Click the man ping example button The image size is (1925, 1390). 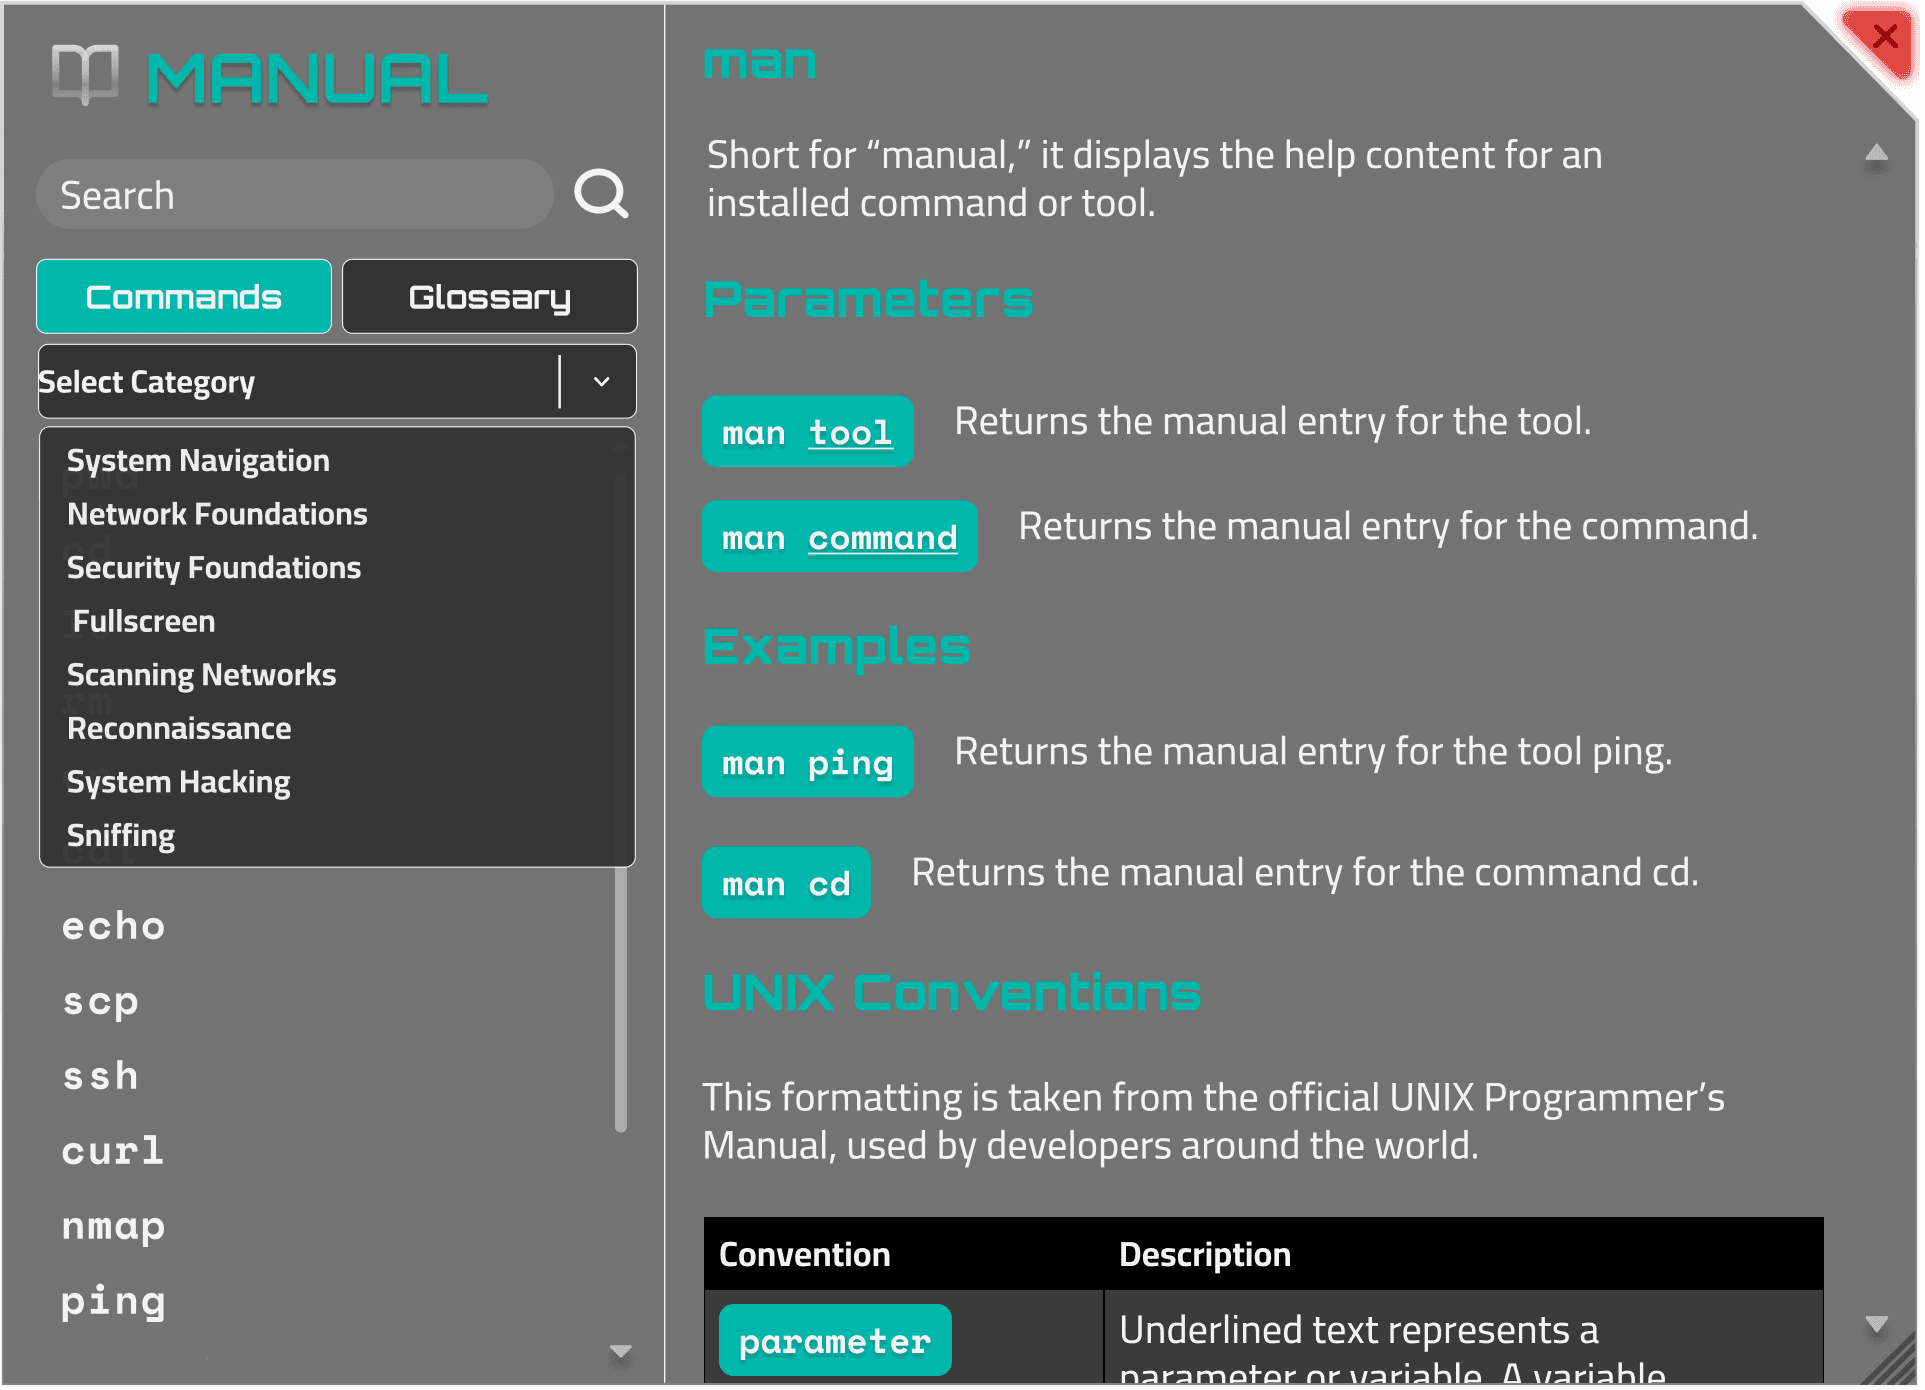(x=807, y=762)
